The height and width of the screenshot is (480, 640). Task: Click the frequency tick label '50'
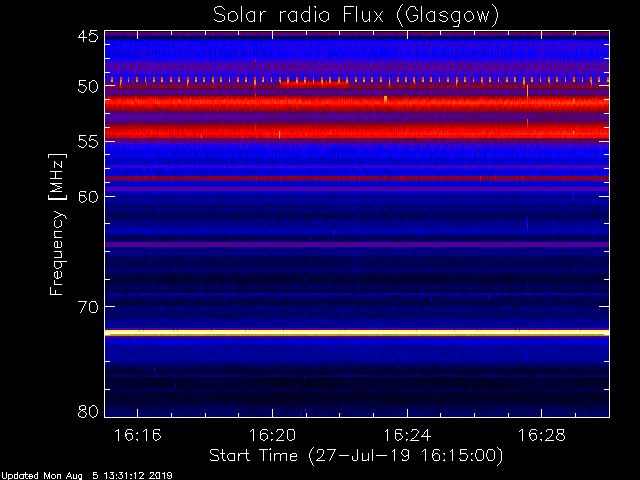point(88,87)
